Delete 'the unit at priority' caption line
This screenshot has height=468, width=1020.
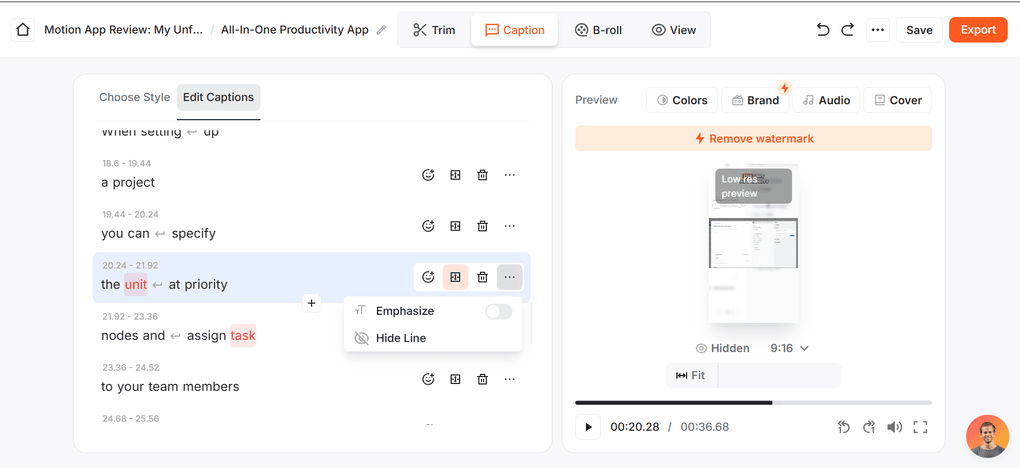pos(483,277)
